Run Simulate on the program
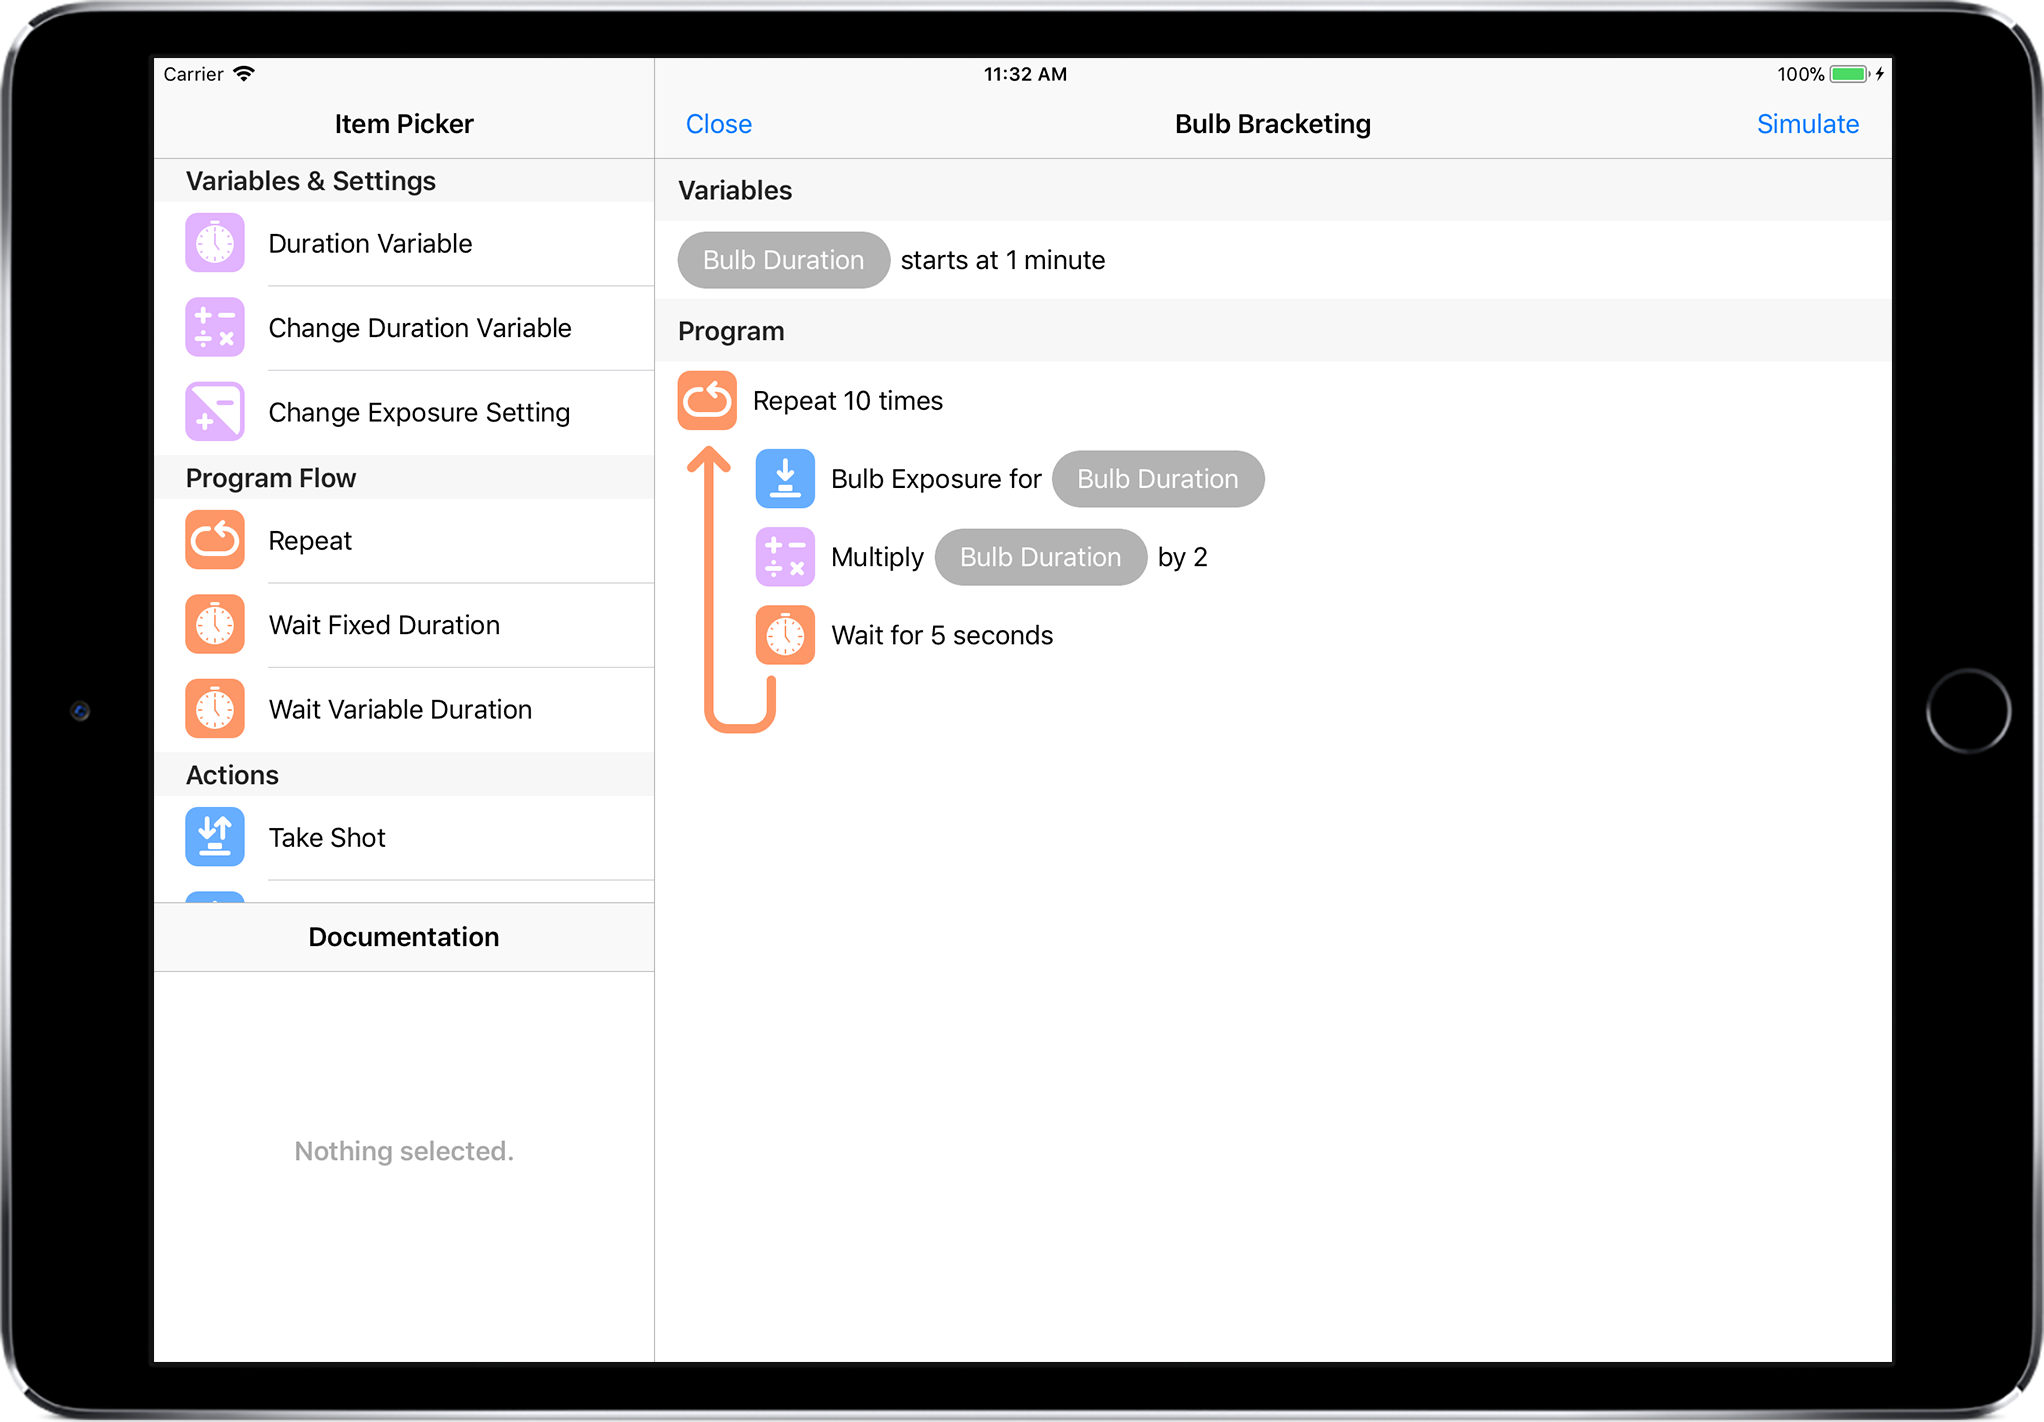Screen dimensions: 2044x1422 [1808, 124]
